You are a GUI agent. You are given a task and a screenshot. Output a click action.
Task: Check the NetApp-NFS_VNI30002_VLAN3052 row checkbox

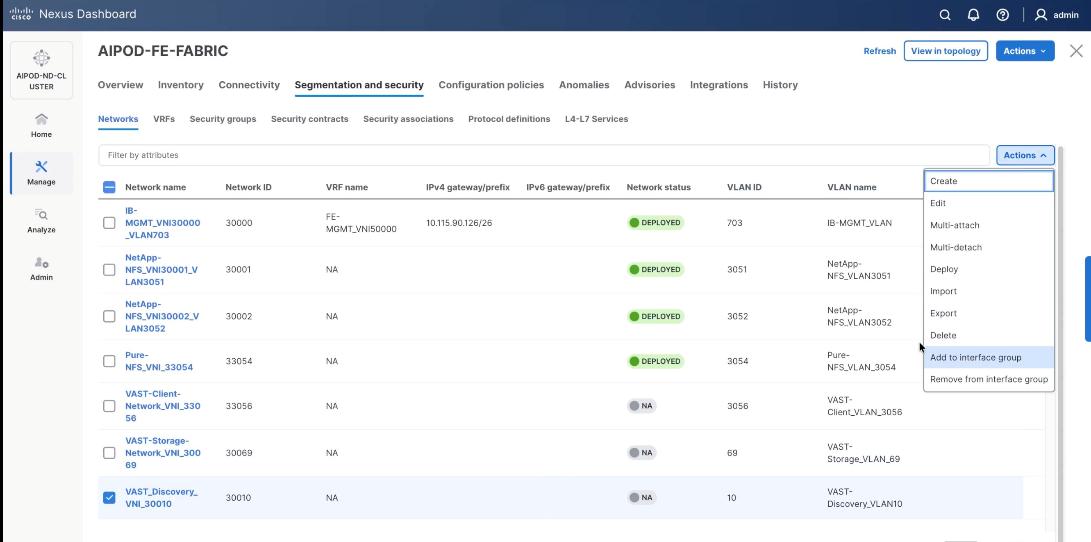[x=109, y=316]
